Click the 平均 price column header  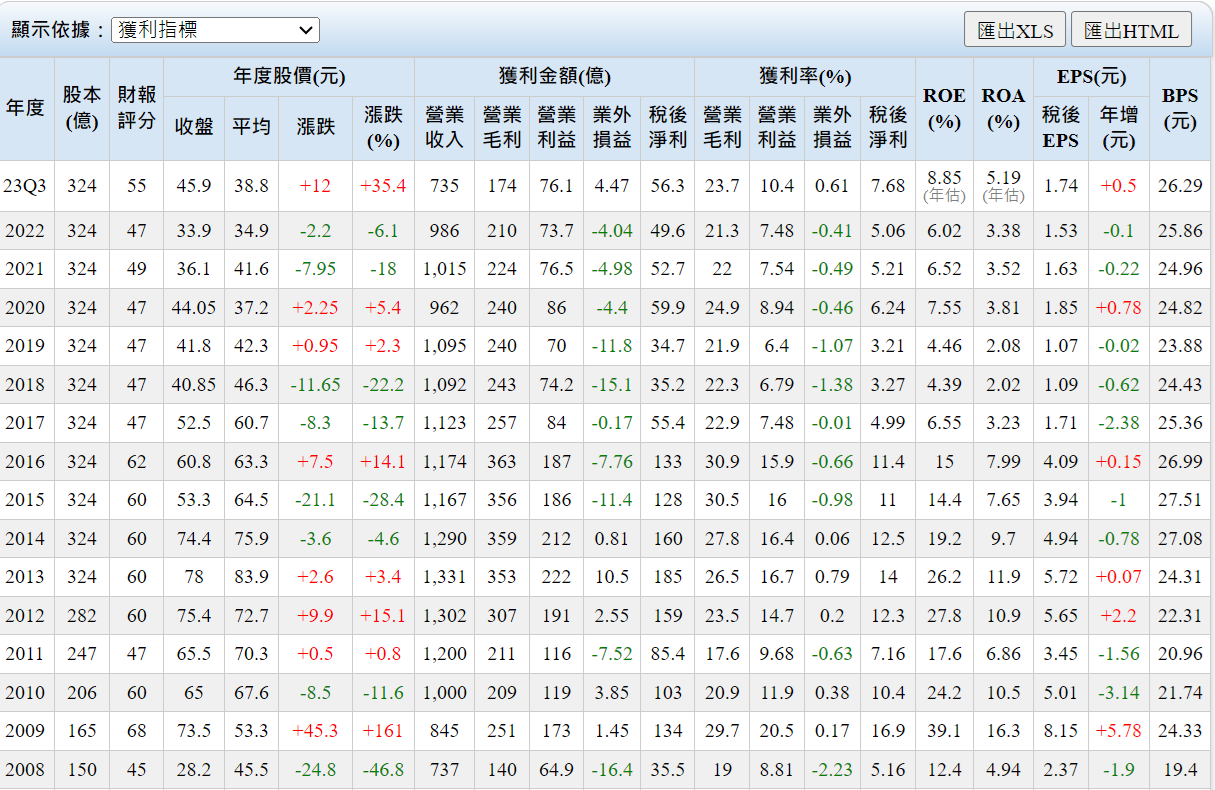[x=252, y=127]
